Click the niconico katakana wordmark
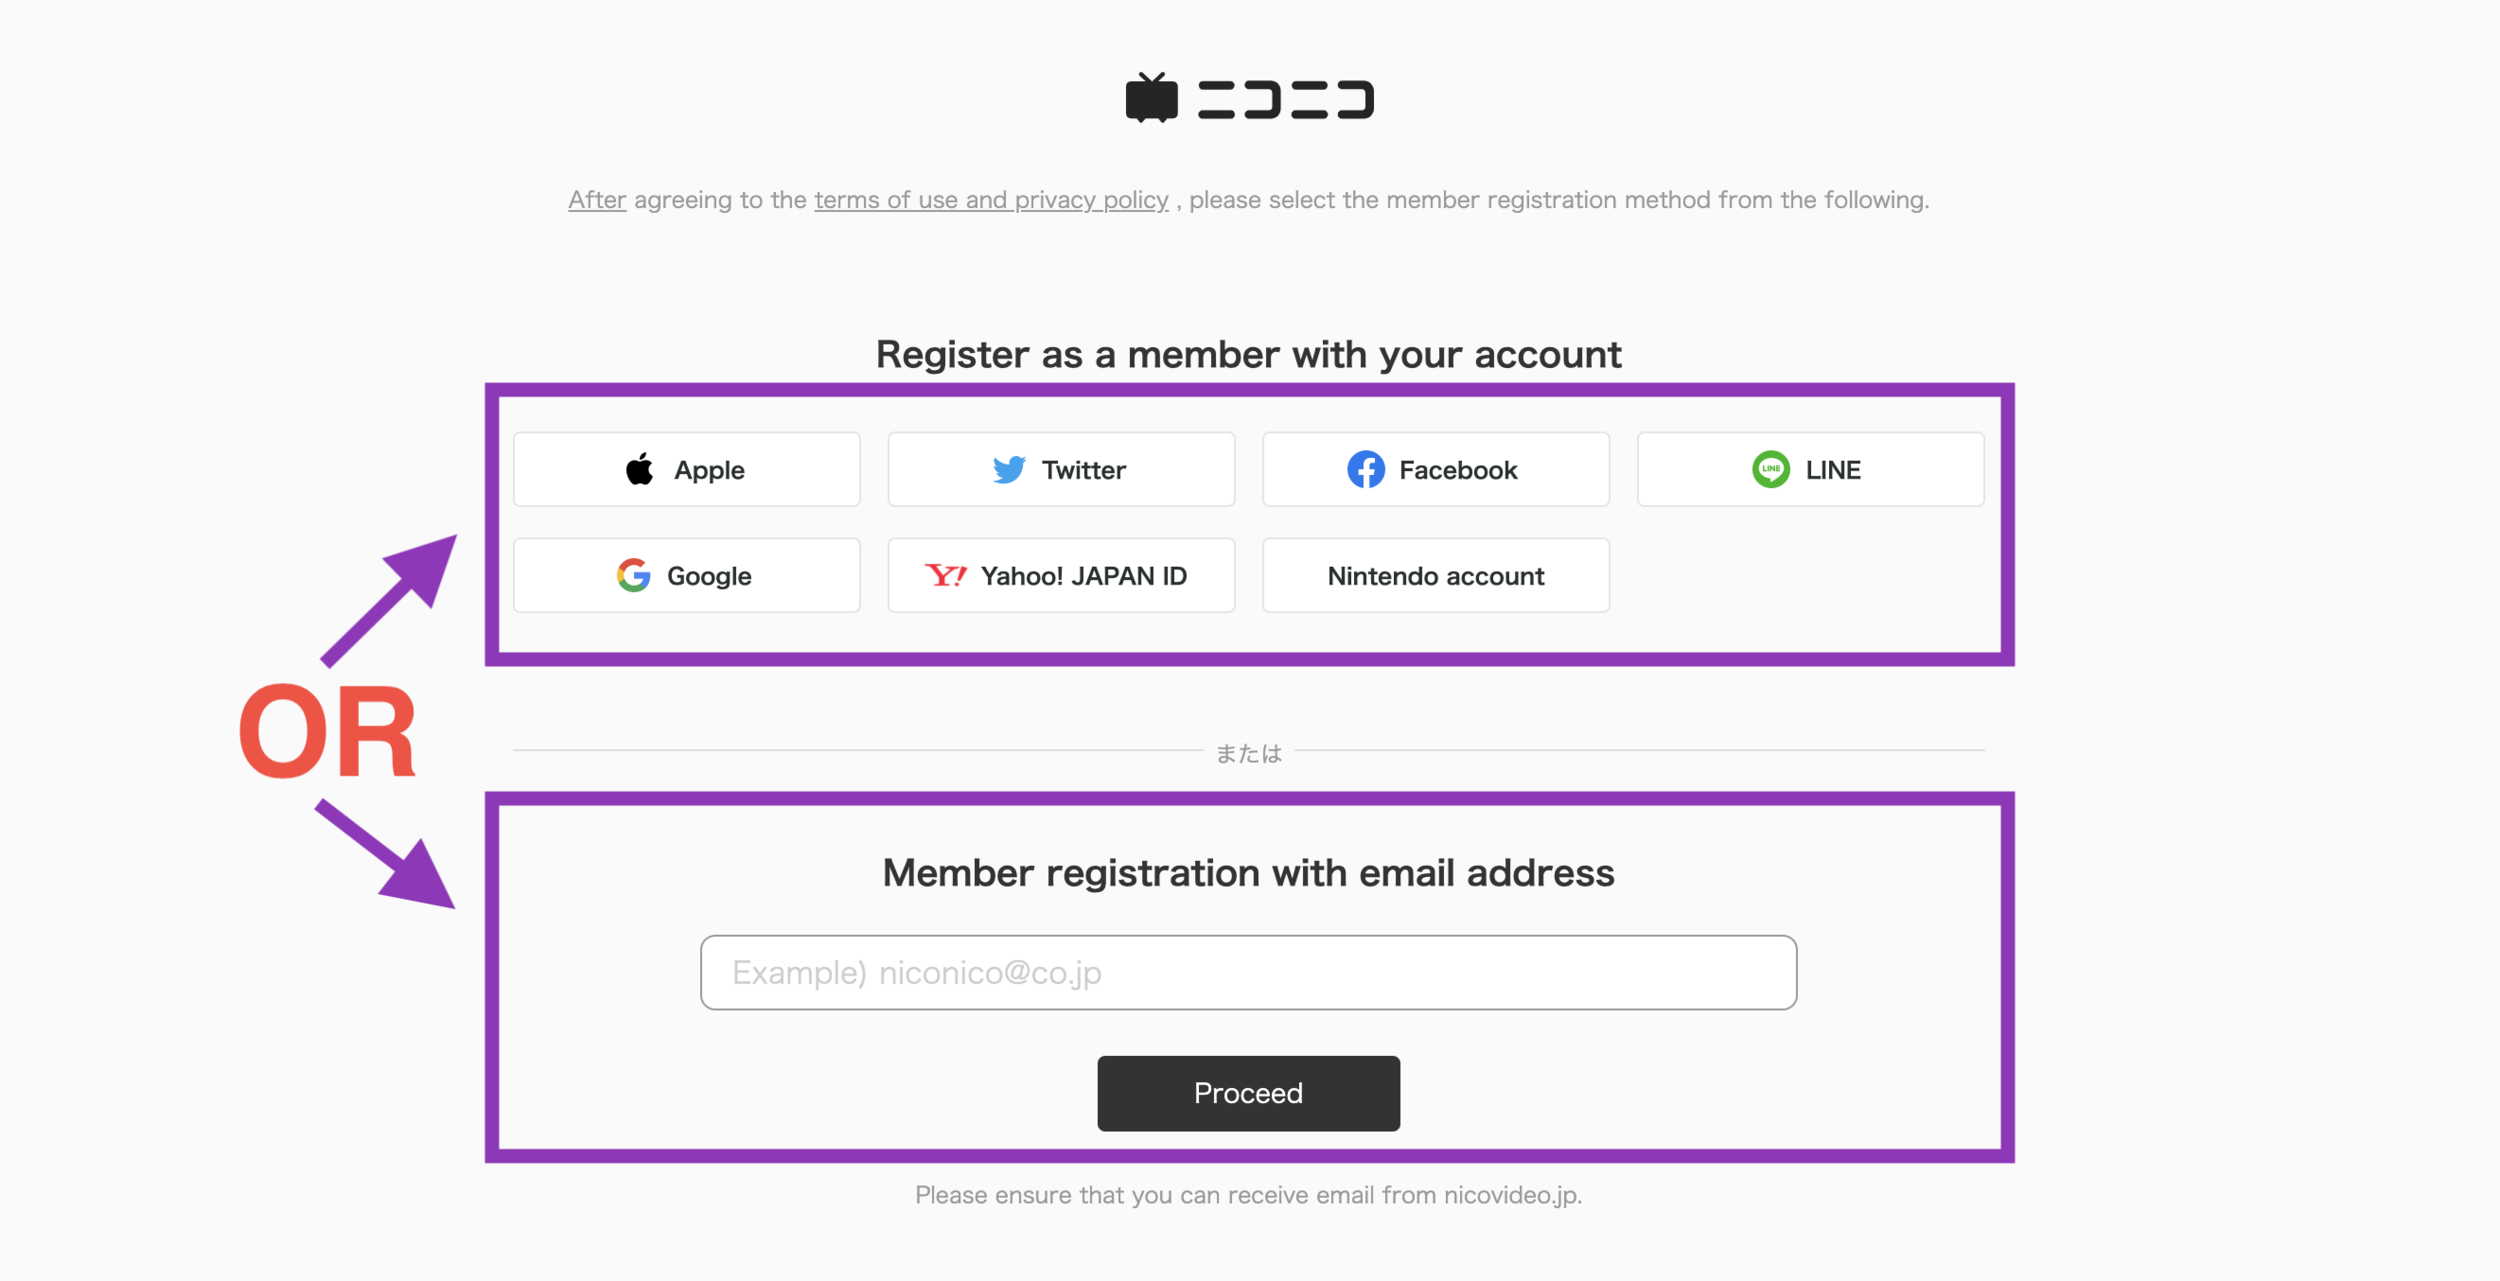The width and height of the screenshot is (2500, 1281). tap(1286, 100)
